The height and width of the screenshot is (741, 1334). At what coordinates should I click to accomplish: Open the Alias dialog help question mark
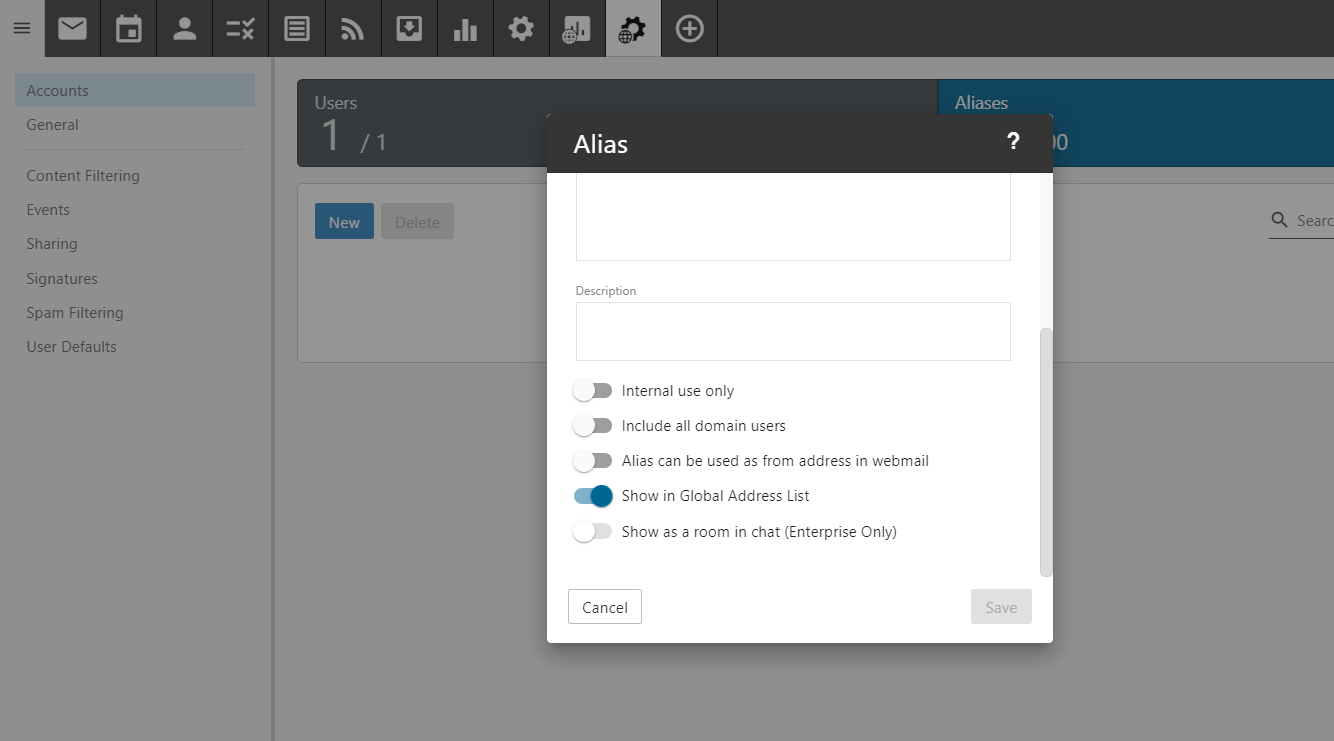coord(1013,142)
